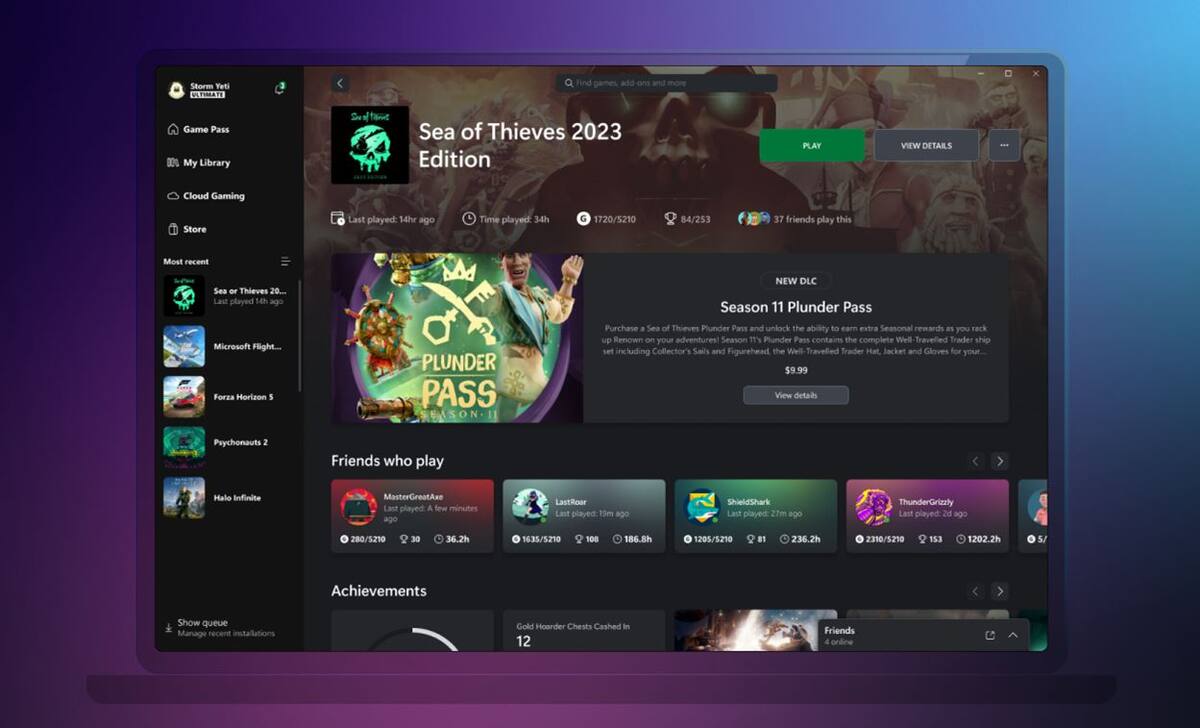Click the 1202.2h playtime on ThunderGrizzly card
Screen dimensions: 1200x728
pyautogui.click(x=984, y=539)
